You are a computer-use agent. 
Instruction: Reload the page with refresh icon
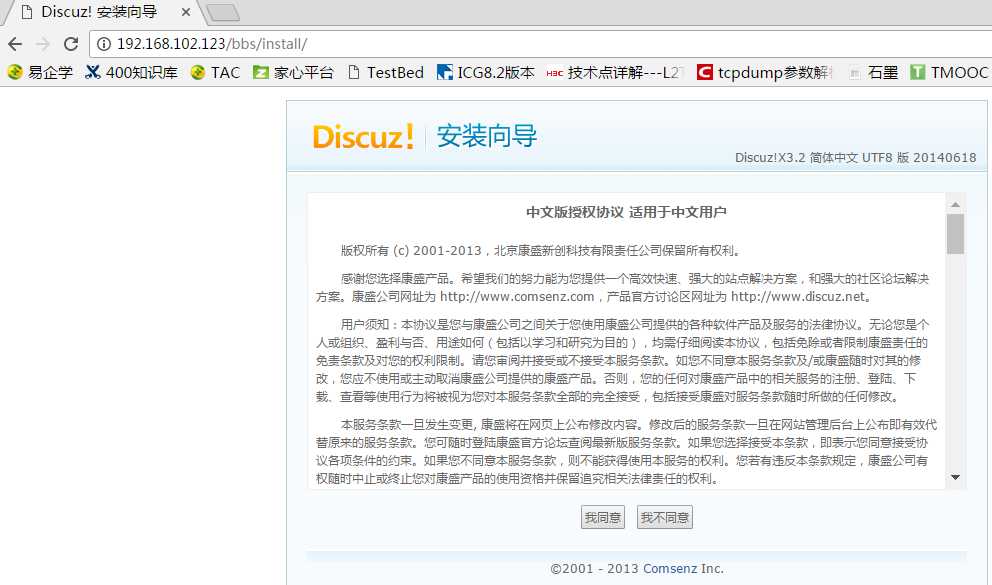pyautogui.click(x=71, y=44)
